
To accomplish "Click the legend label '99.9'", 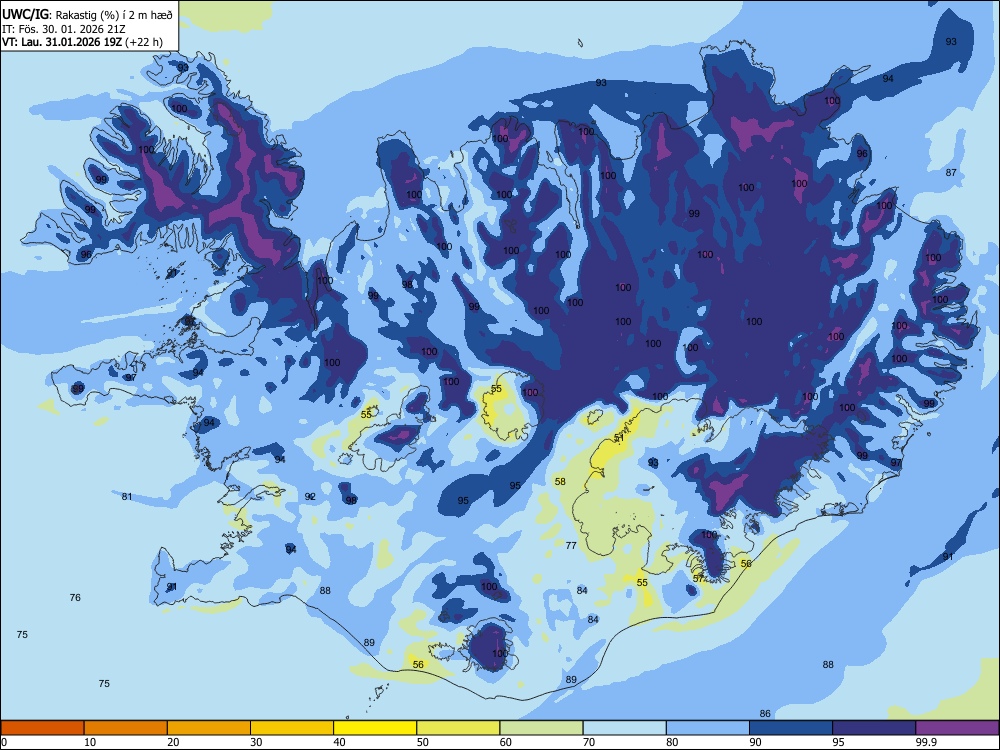I will (925, 742).
